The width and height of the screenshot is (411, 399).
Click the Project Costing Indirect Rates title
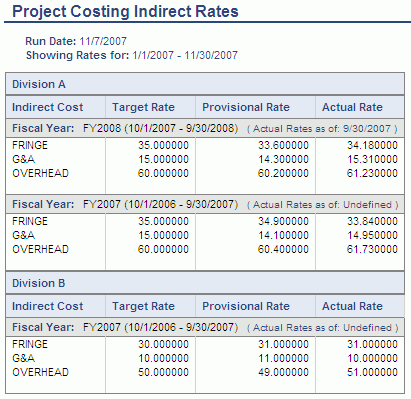coord(125,11)
